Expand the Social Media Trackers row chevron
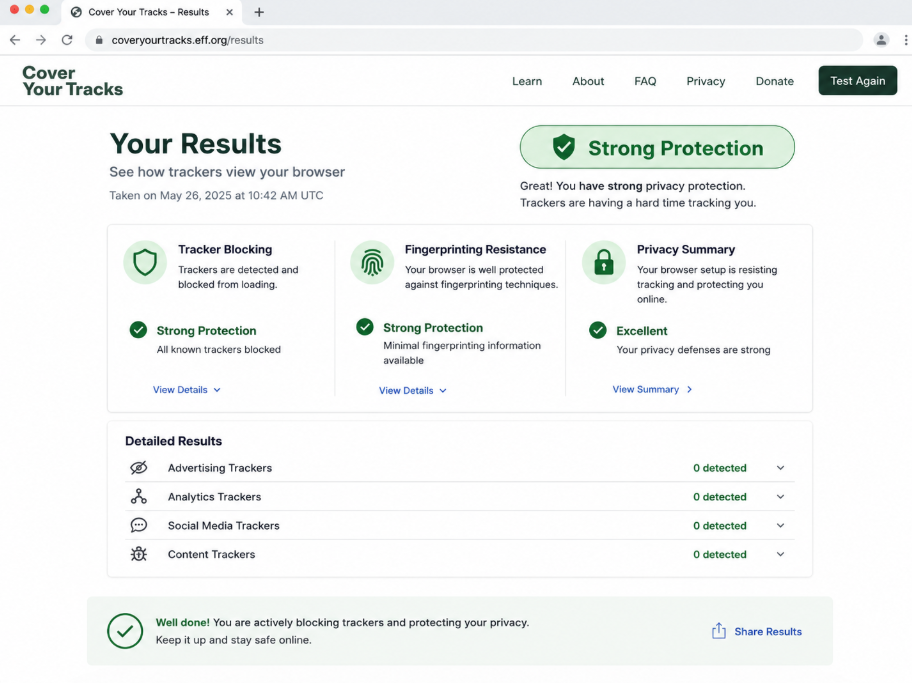Image resolution: width=912 pixels, height=683 pixels. click(x=781, y=525)
